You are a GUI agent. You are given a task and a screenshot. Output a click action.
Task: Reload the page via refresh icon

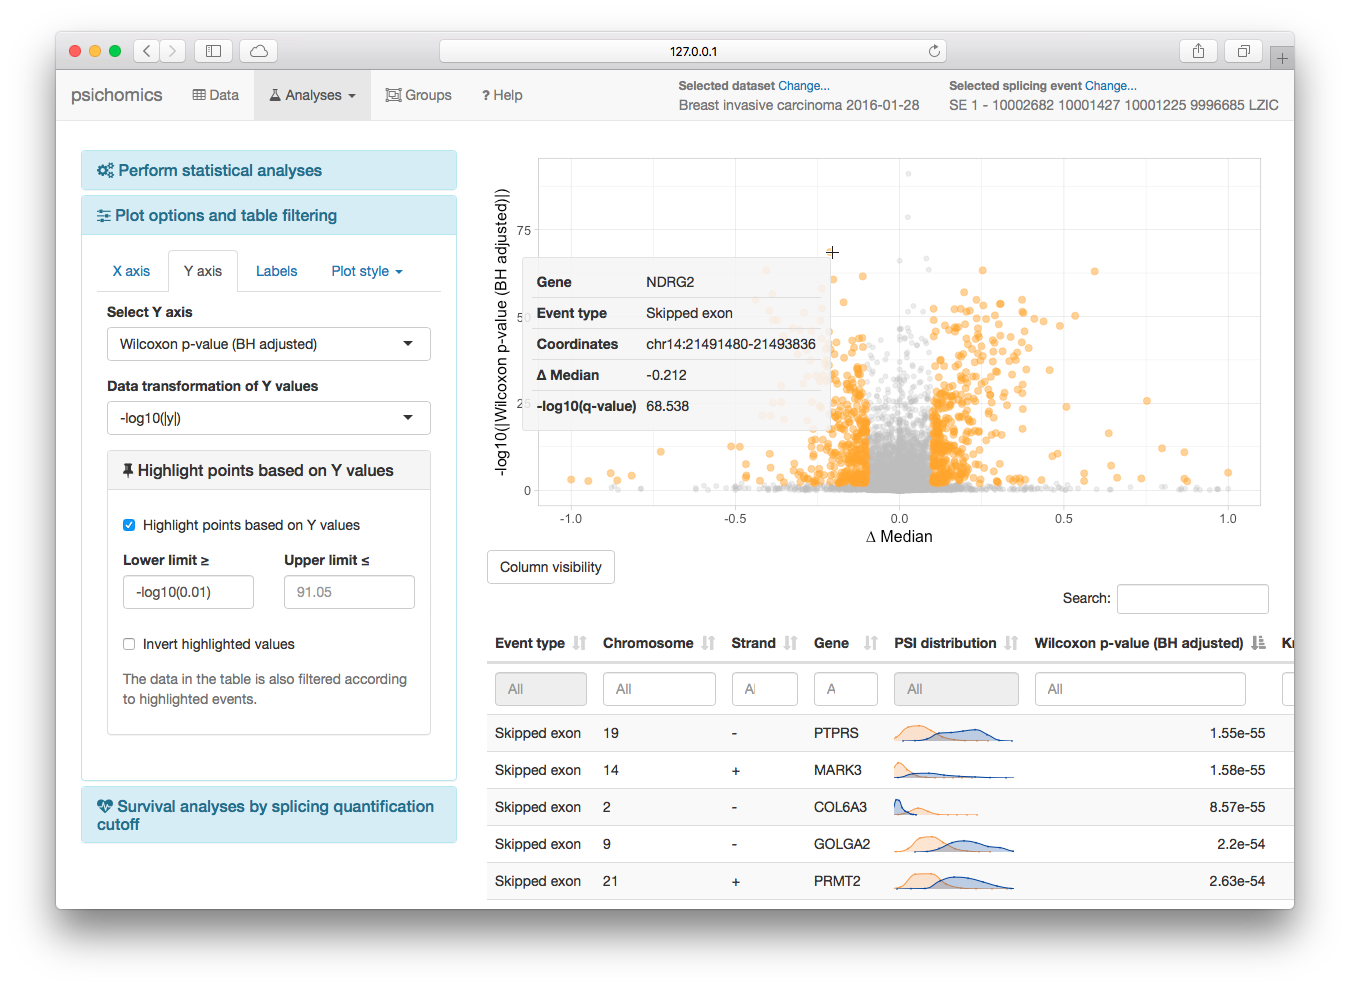(x=934, y=51)
